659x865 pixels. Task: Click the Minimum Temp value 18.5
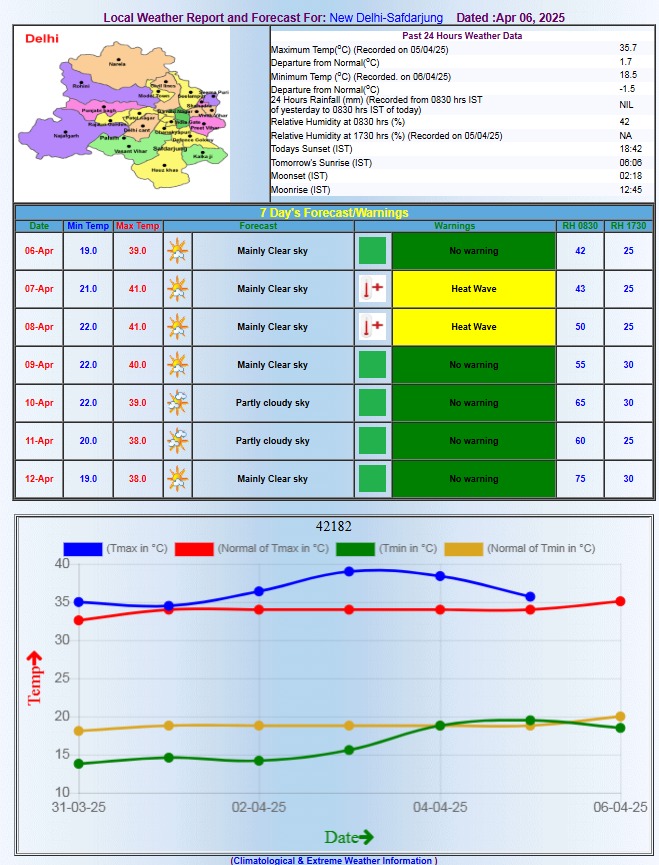tap(628, 75)
